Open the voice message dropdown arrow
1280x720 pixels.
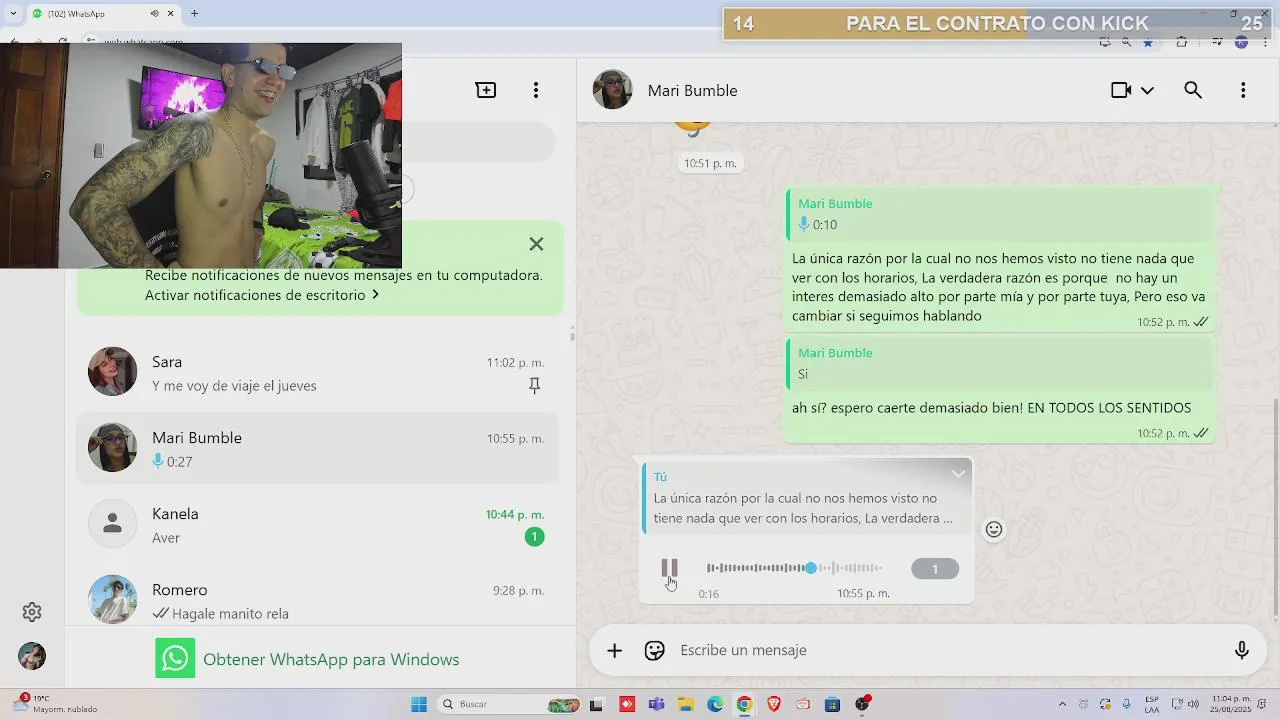958,474
